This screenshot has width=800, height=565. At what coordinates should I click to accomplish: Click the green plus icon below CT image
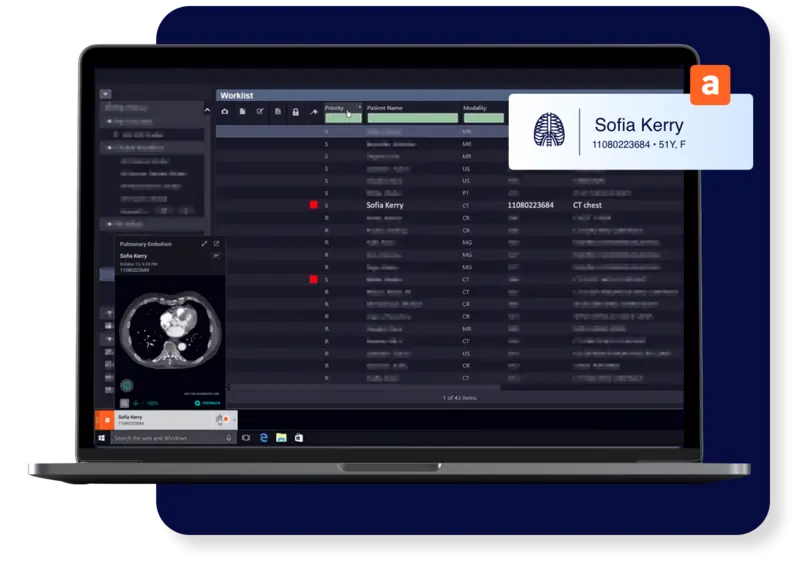click(x=136, y=403)
